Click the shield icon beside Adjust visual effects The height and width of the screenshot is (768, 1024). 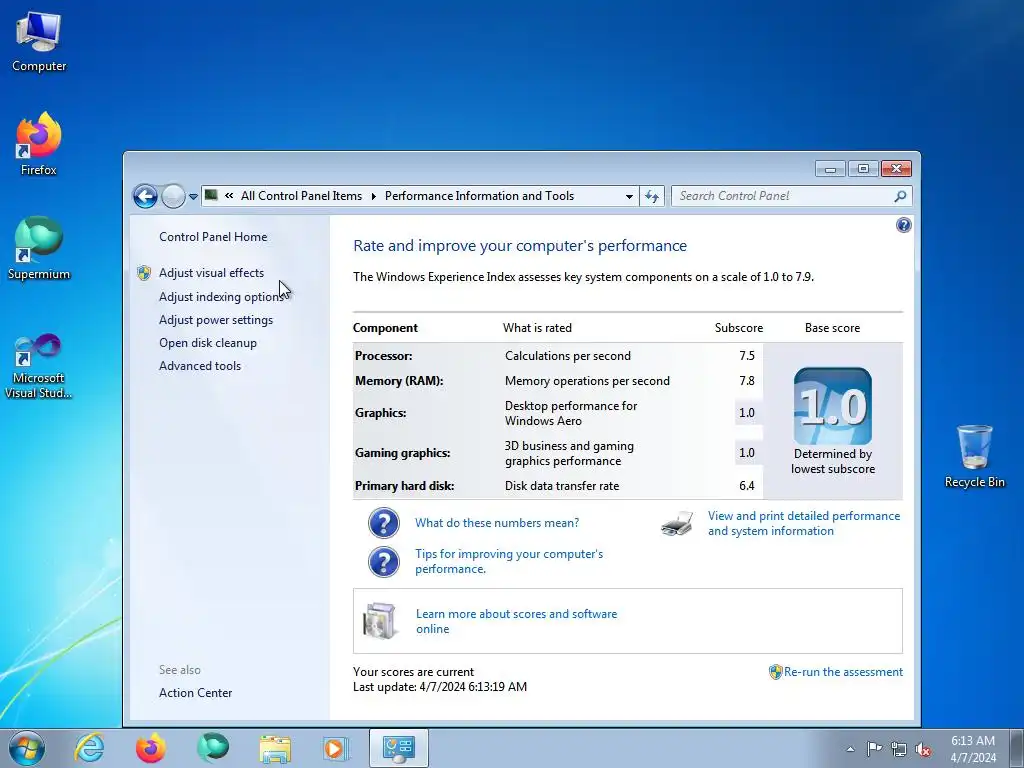coord(144,273)
